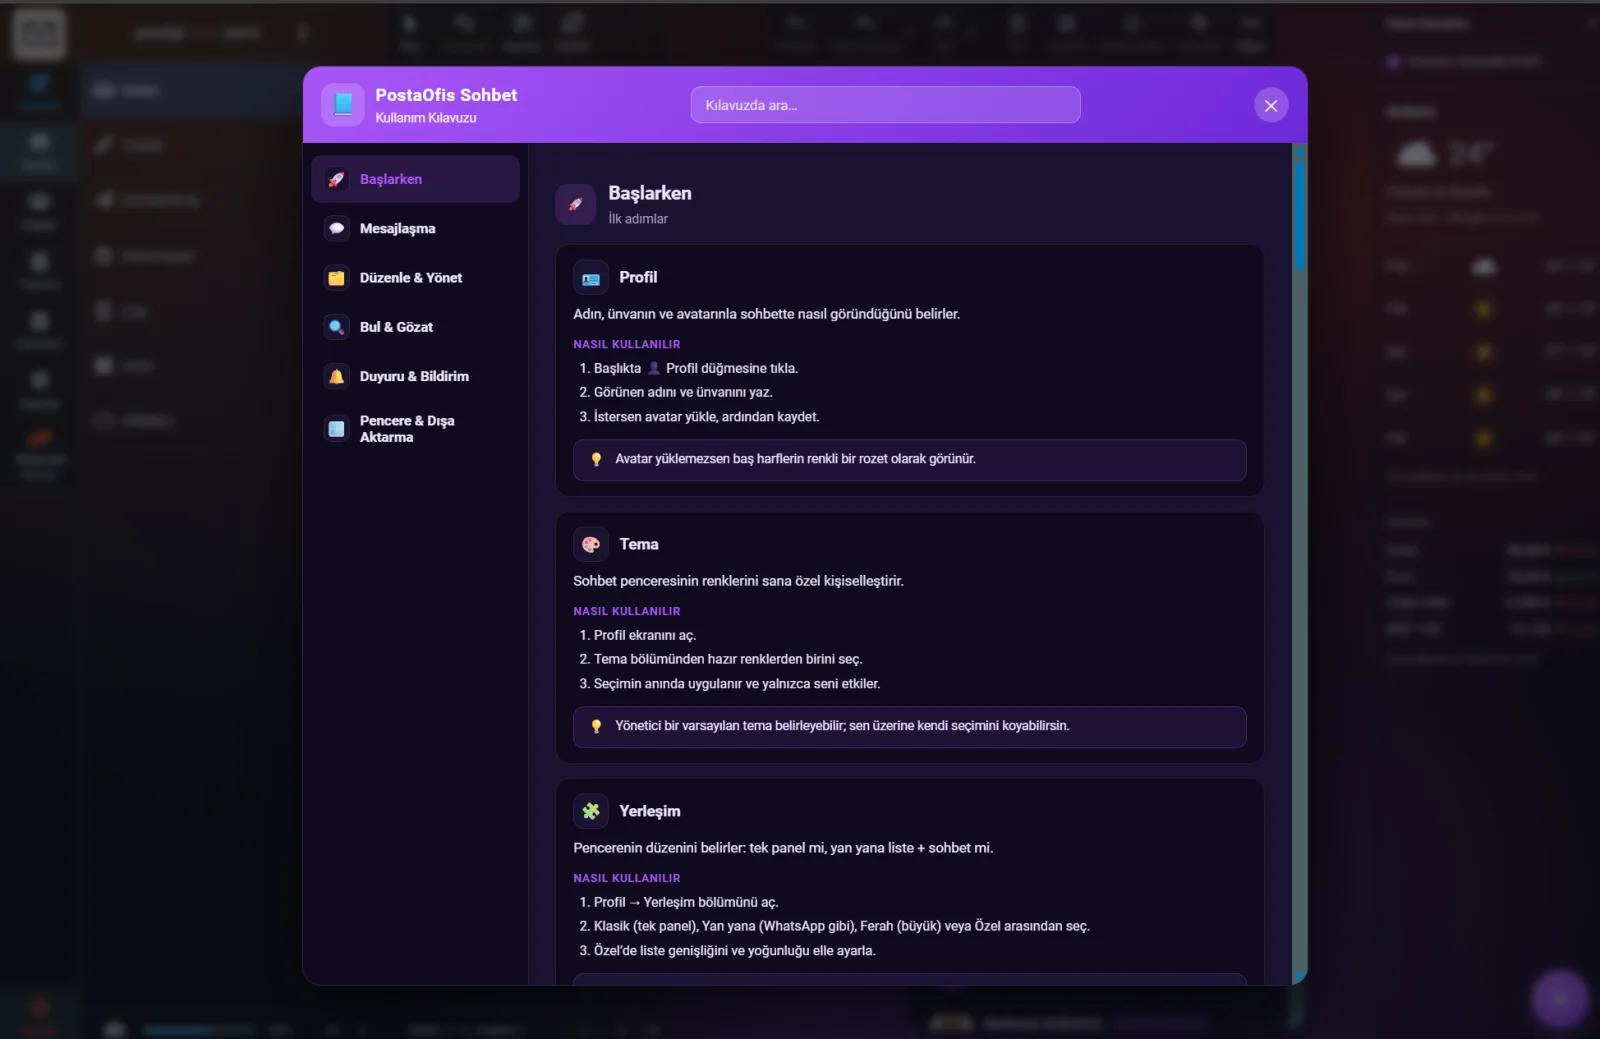
Task: Click the folder icon for Düzenle & Yönet
Action: (337, 278)
